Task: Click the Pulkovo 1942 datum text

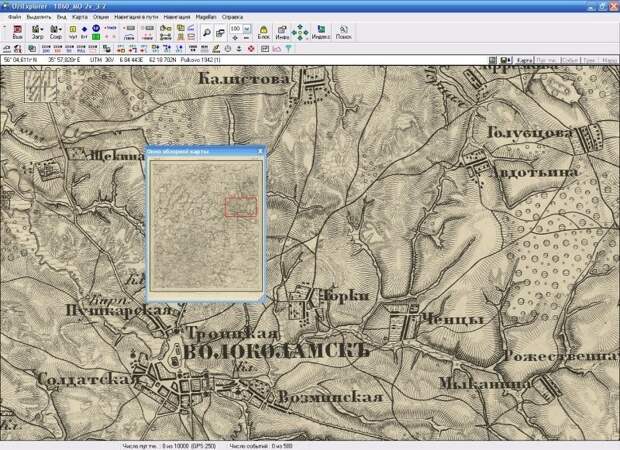Action: [x=200, y=60]
